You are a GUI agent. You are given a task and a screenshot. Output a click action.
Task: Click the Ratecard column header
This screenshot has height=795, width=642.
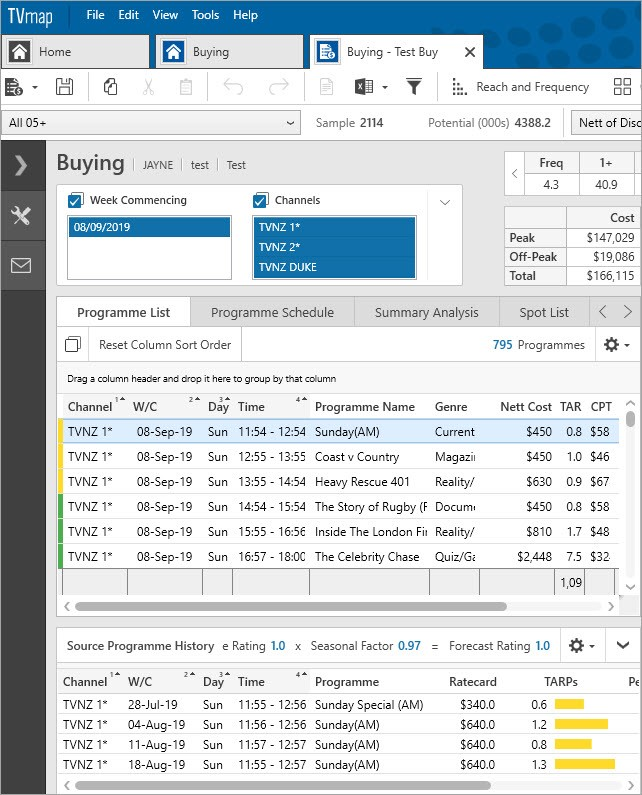[473, 682]
